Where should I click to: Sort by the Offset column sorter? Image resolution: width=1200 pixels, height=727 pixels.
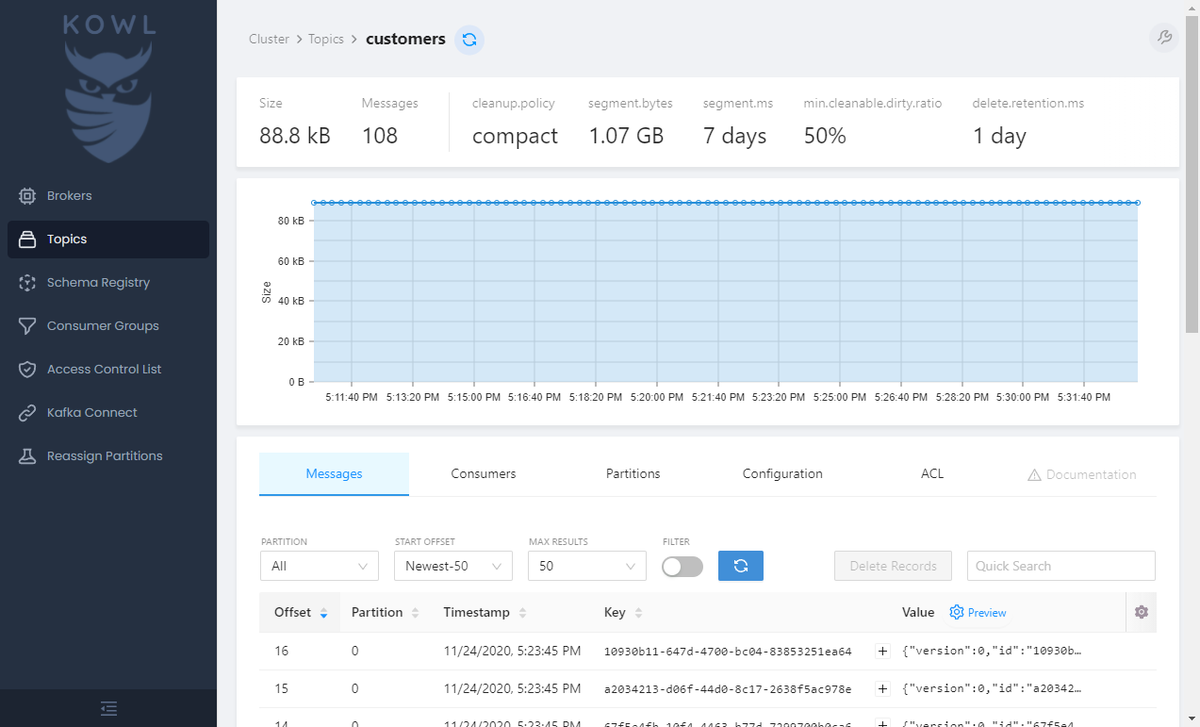click(323, 613)
